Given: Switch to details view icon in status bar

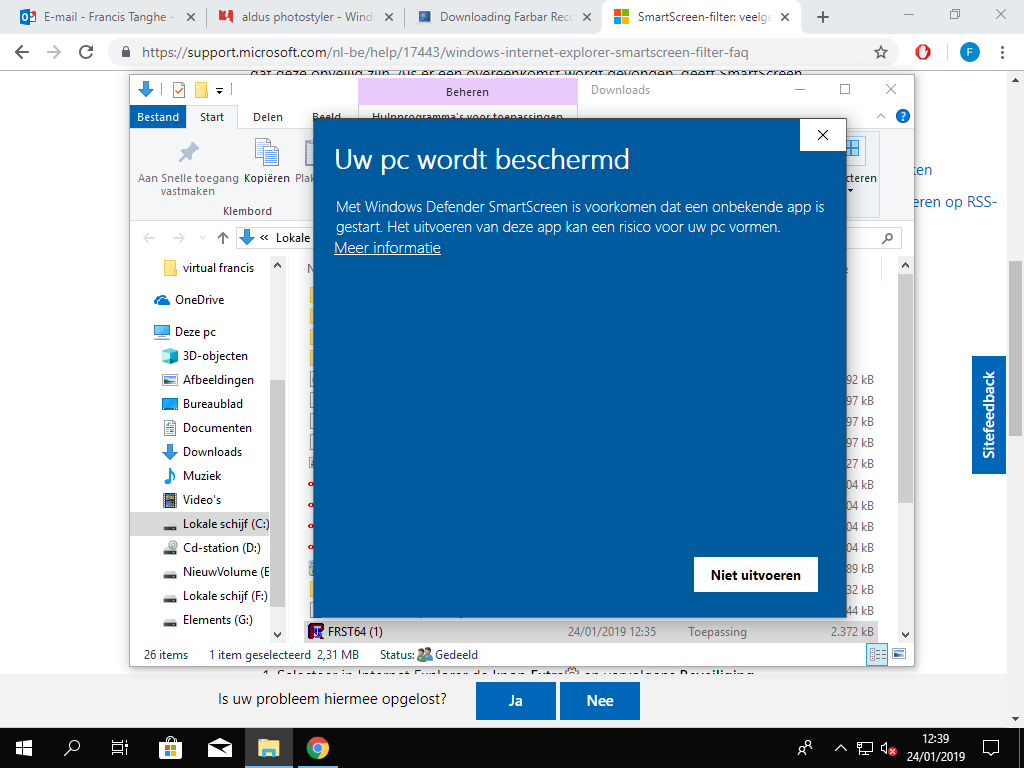Looking at the screenshot, I should [x=877, y=654].
